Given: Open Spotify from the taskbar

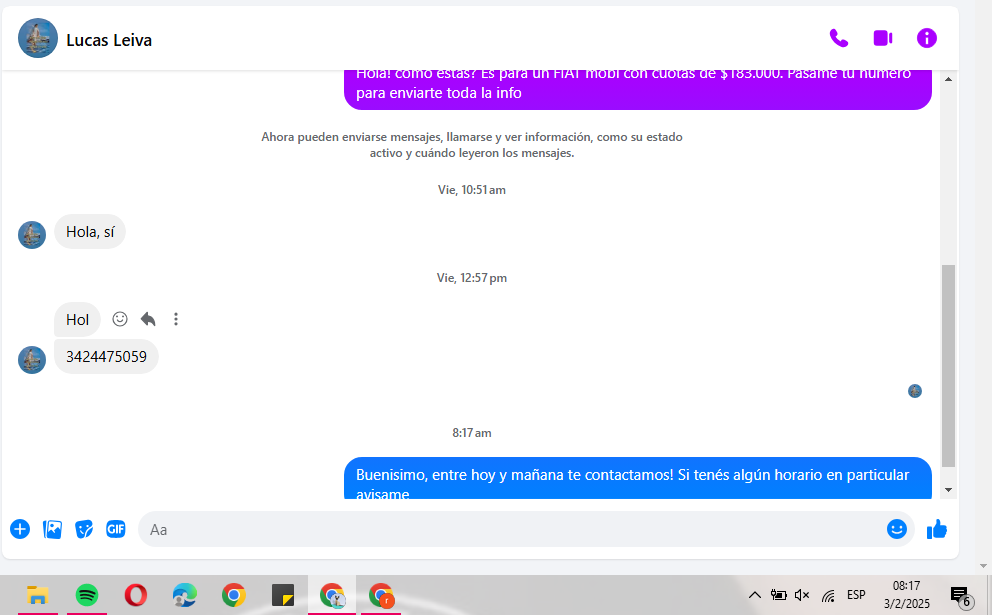Looking at the screenshot, I should 87,595.
